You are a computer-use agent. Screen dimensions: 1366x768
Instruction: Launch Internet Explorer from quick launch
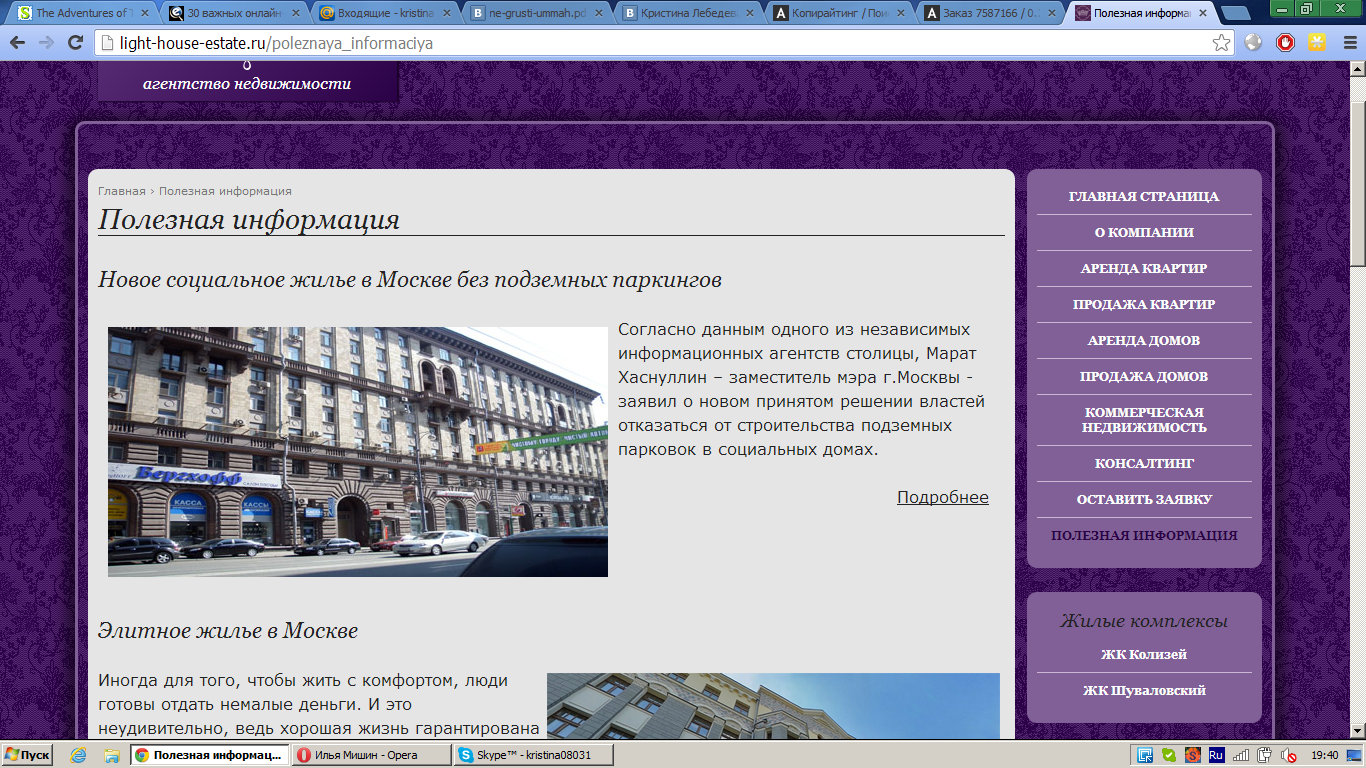[78, 755]
